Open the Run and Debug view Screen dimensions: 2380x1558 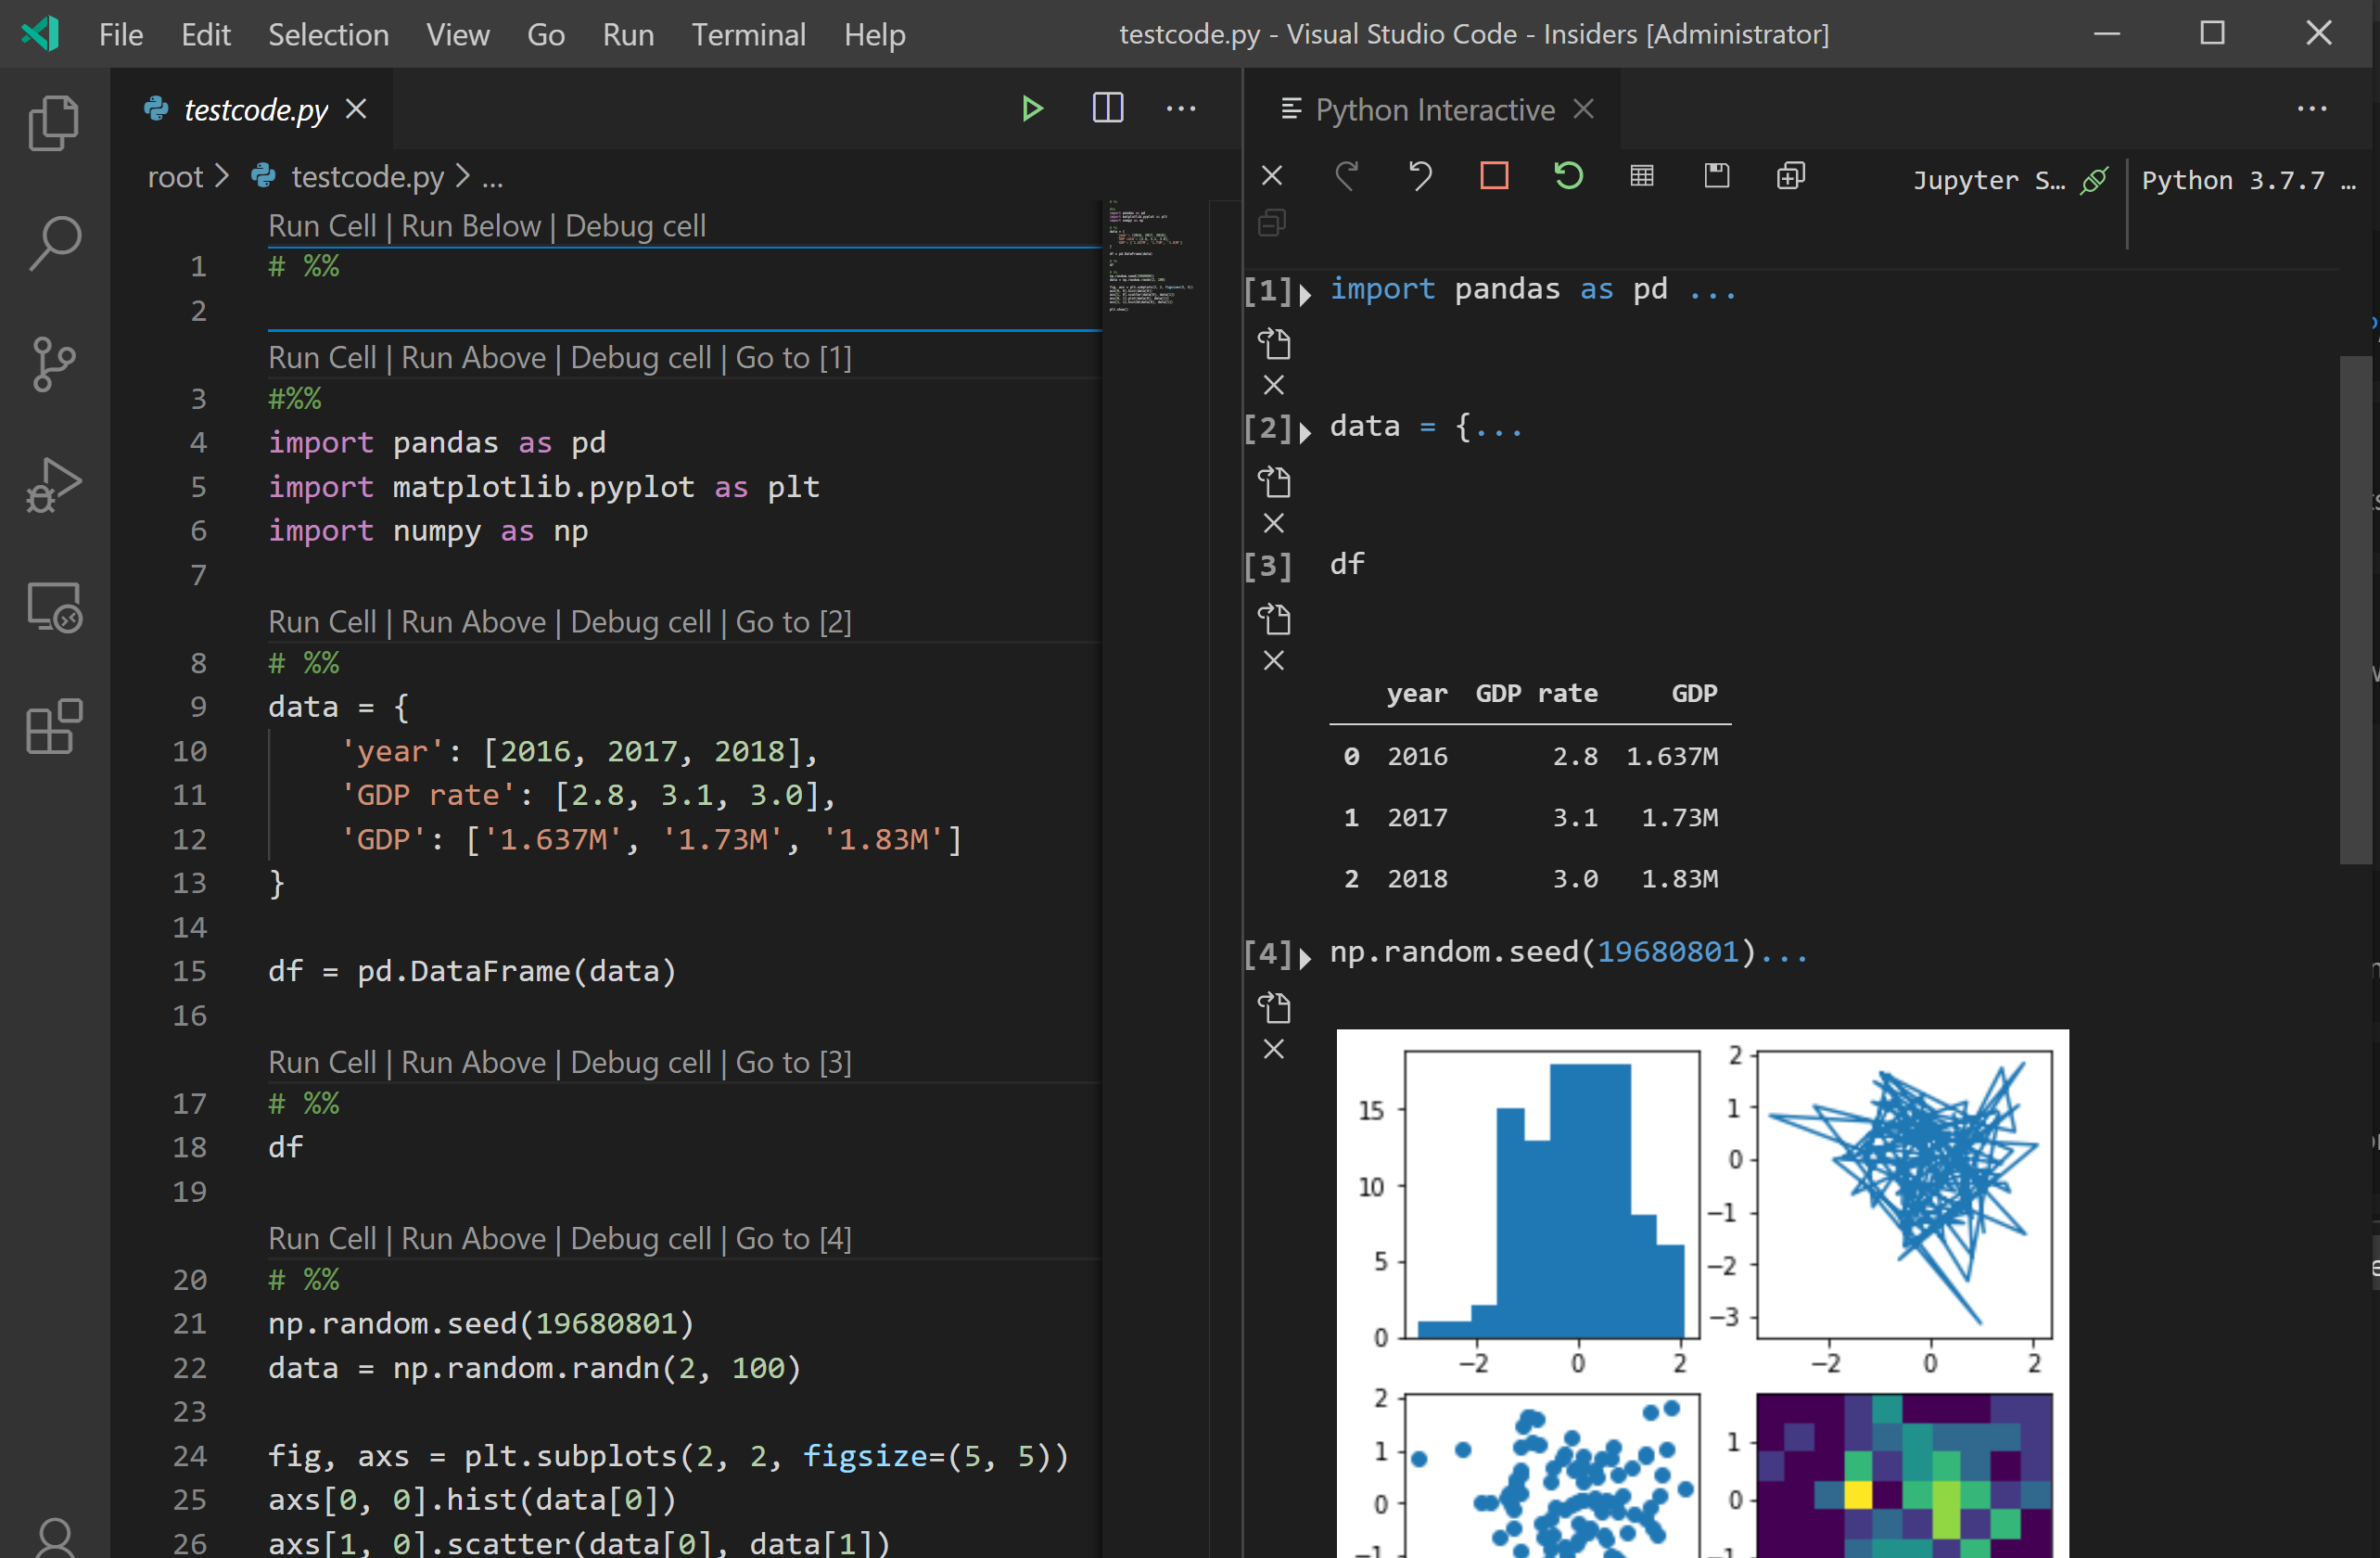54,485
